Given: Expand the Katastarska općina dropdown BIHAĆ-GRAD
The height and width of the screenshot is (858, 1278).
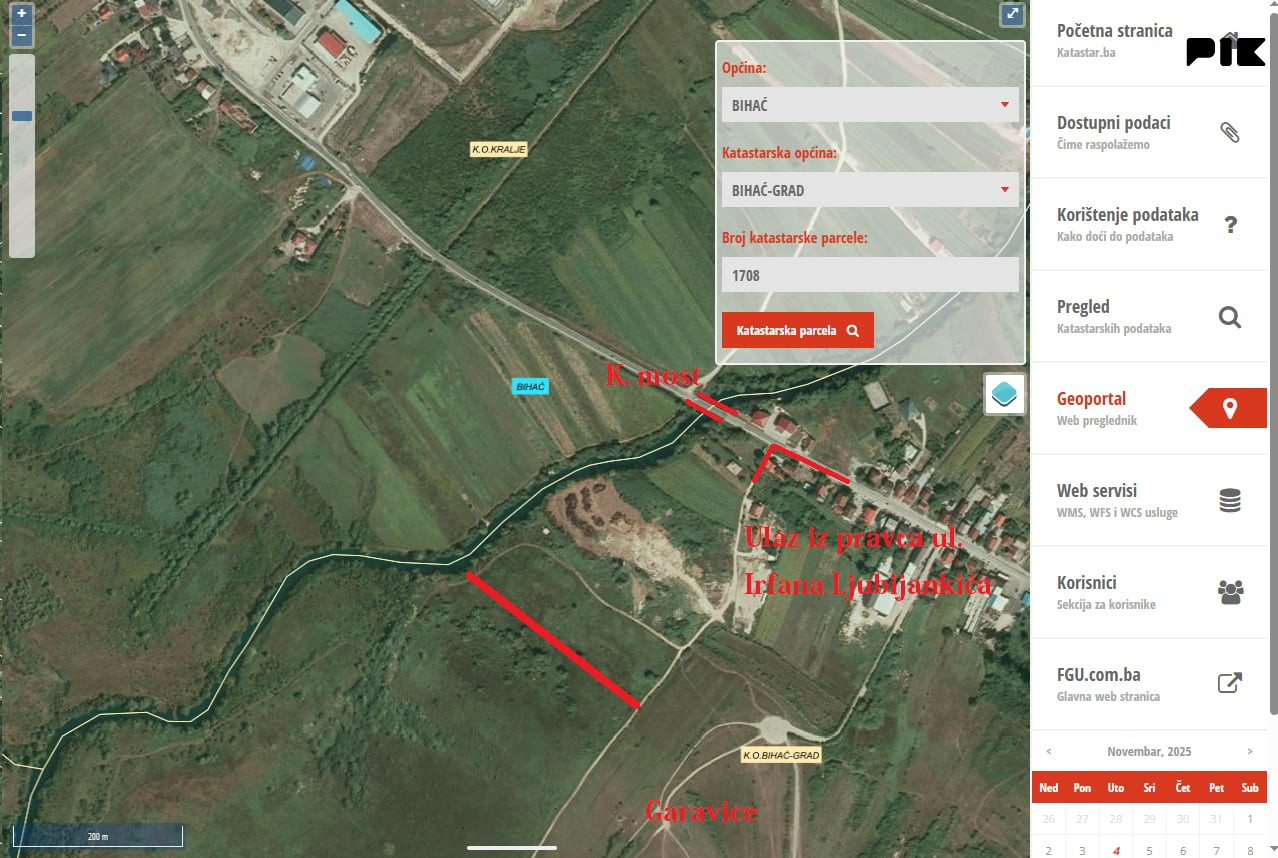Looking at the screenshot, I should point(870,190).
